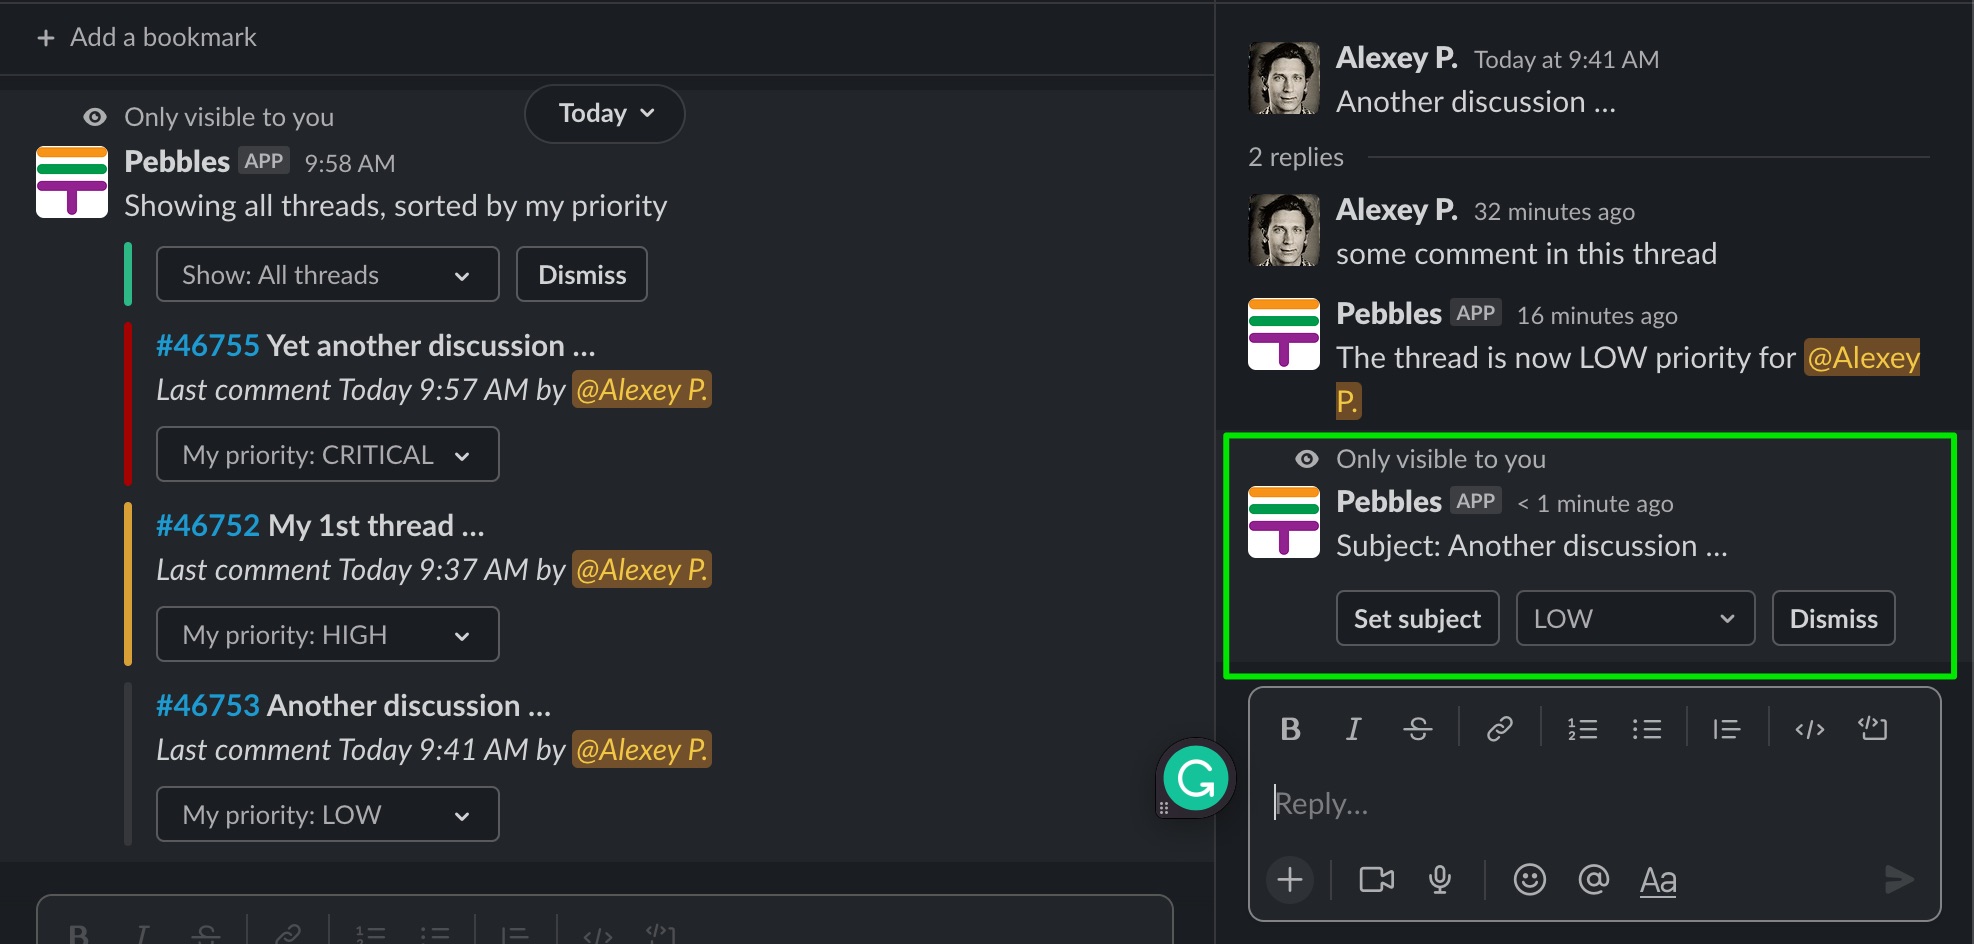
Task: Open the LOW priority dropdown in thread
Action: click(1635, 618)
